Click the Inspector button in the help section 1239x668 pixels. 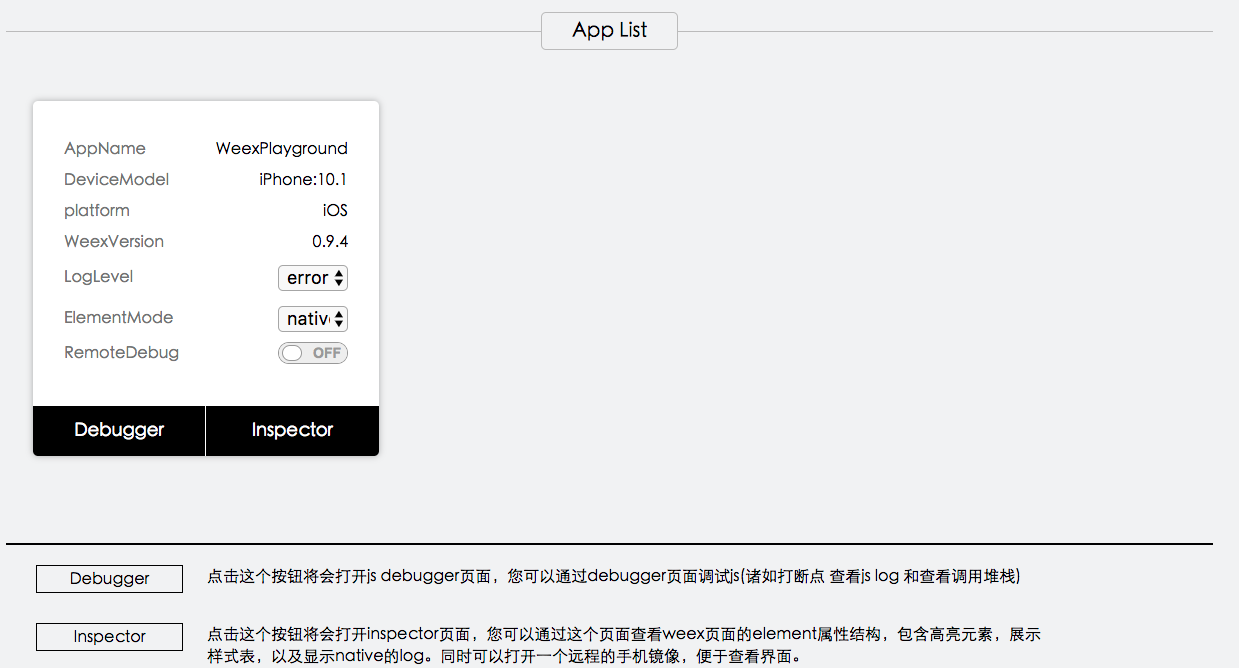coord(109,636)
